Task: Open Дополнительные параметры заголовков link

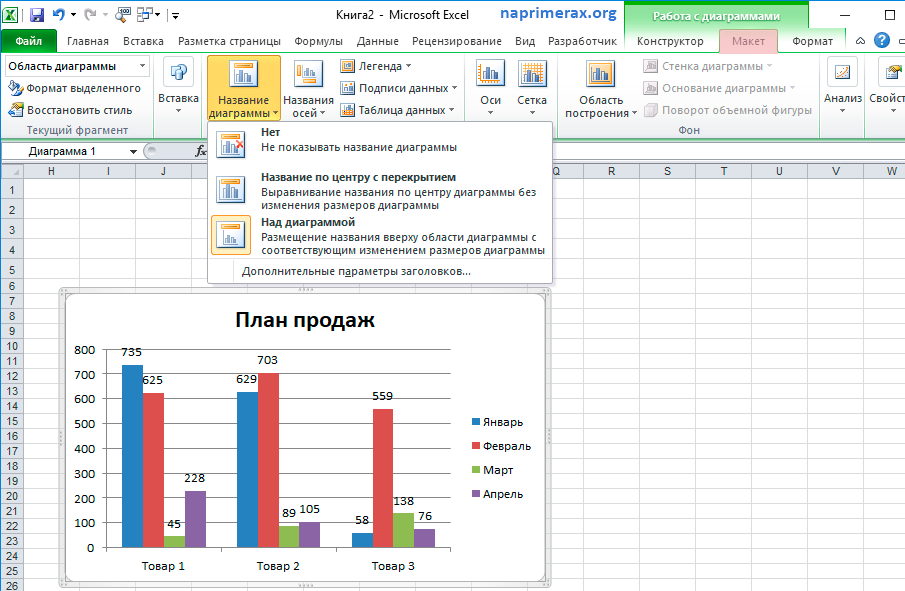Action: [356, 271]
